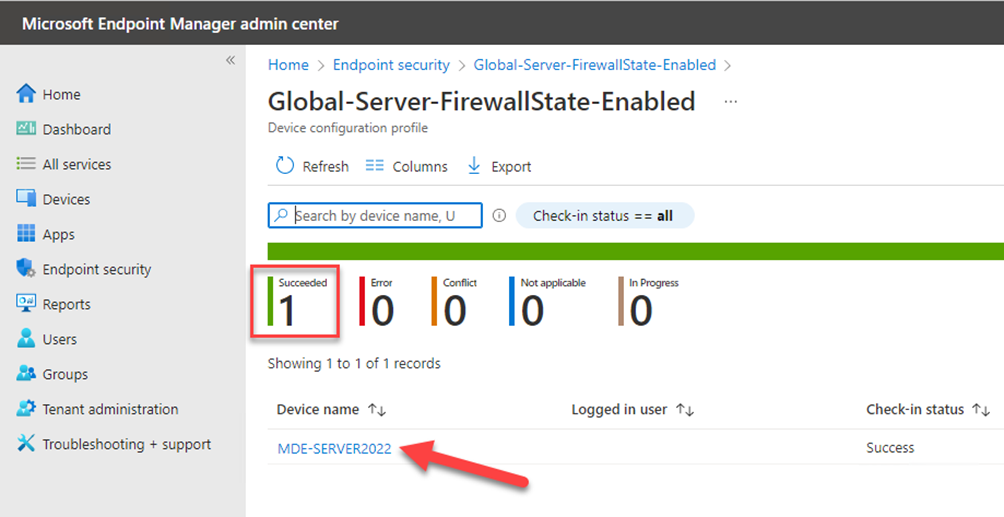
Task: Select Endpoint security menu item
Action: pos(97,270)
